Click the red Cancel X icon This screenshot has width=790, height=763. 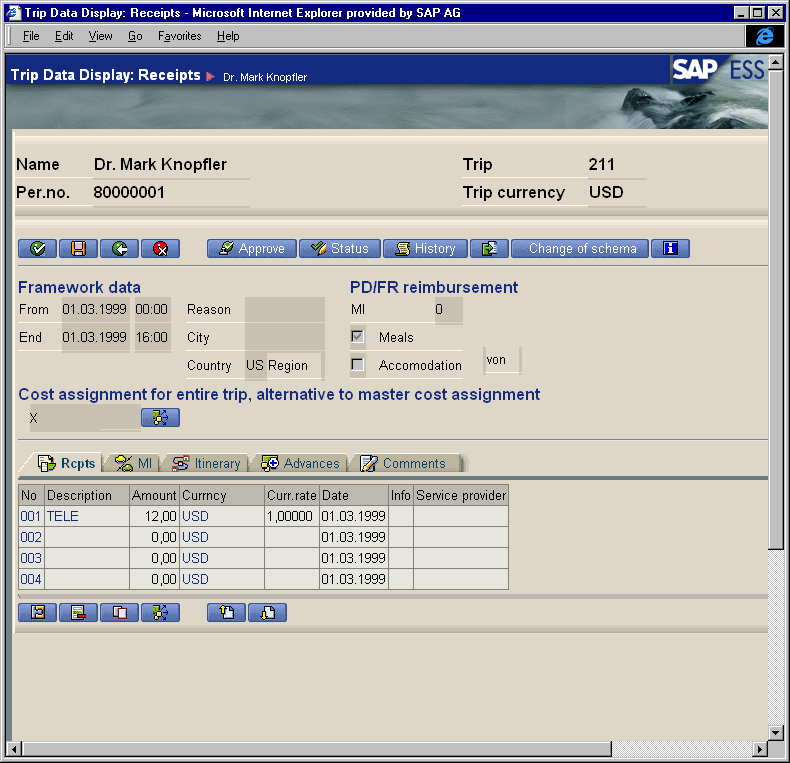[160, 249]
